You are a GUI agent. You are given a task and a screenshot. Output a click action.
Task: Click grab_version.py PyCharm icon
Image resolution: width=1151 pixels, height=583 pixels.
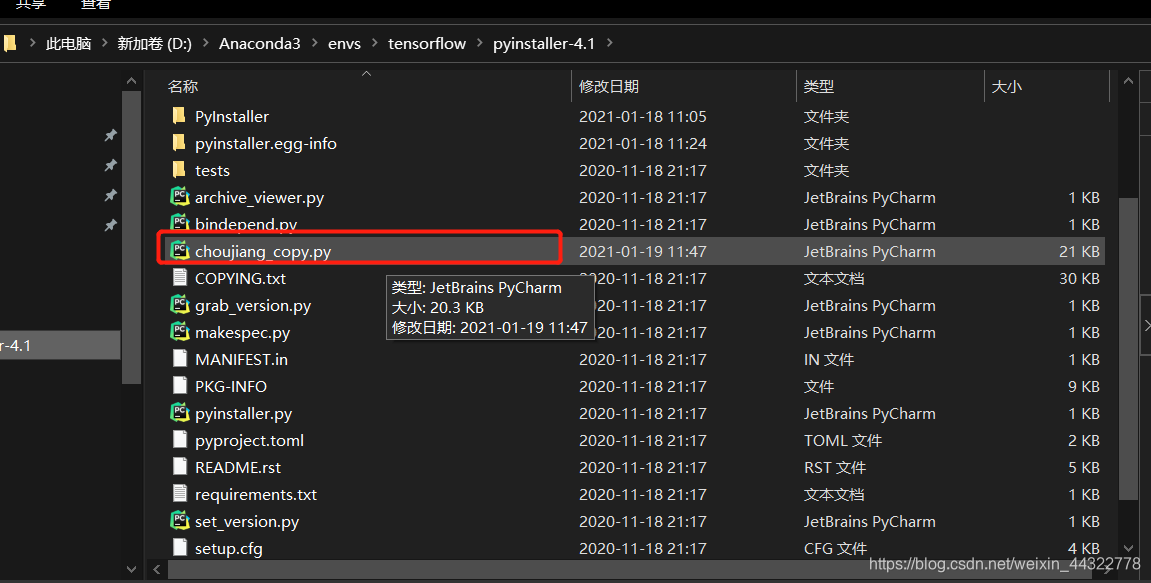click(180, 305)
